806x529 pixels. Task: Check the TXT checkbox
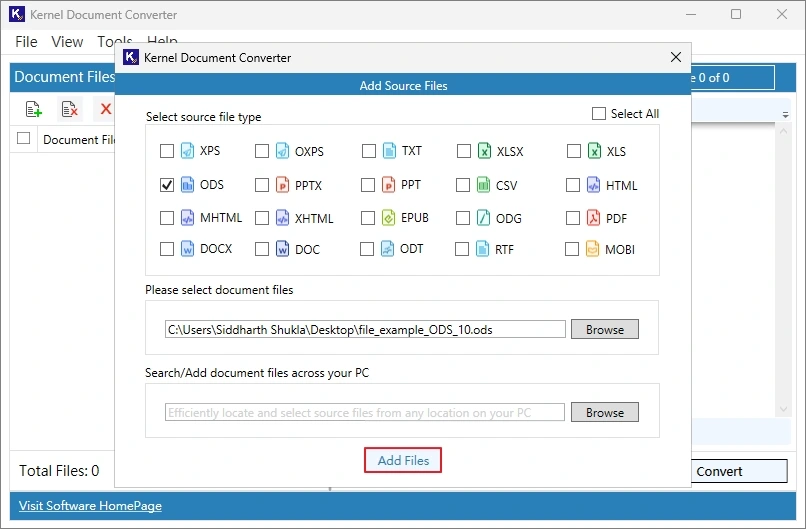[x=369, y=151]
